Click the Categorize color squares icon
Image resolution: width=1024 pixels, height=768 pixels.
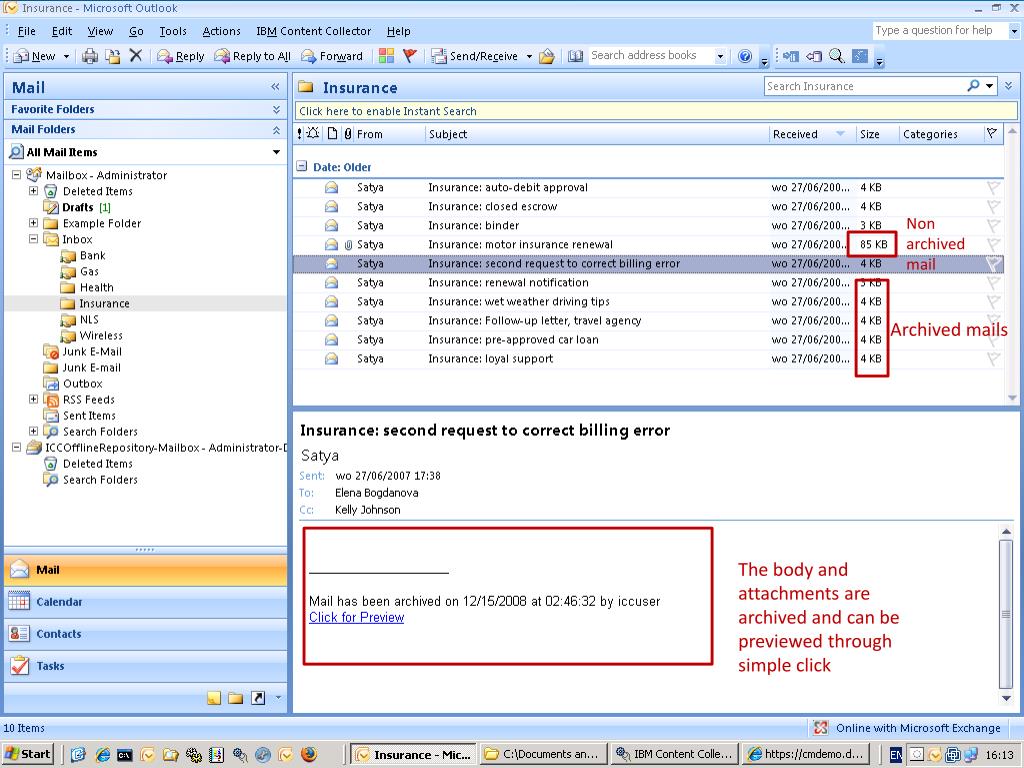pos(386,56)
